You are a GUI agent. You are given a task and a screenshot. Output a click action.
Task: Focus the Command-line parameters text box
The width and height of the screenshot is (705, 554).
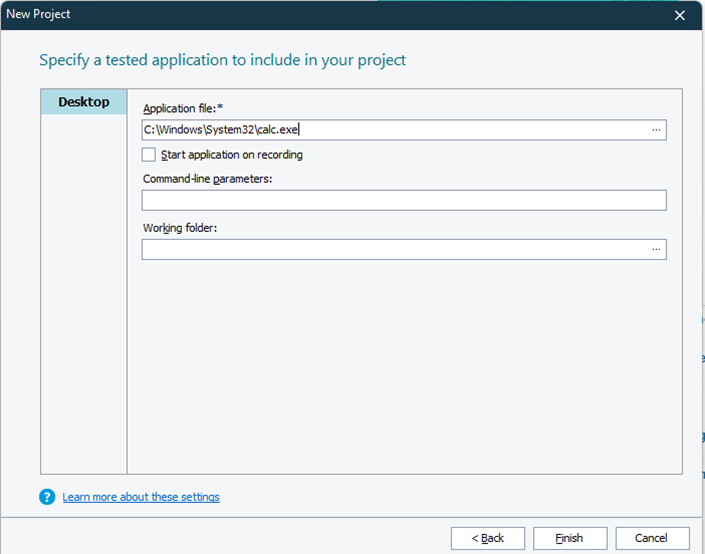click(403, 201)
